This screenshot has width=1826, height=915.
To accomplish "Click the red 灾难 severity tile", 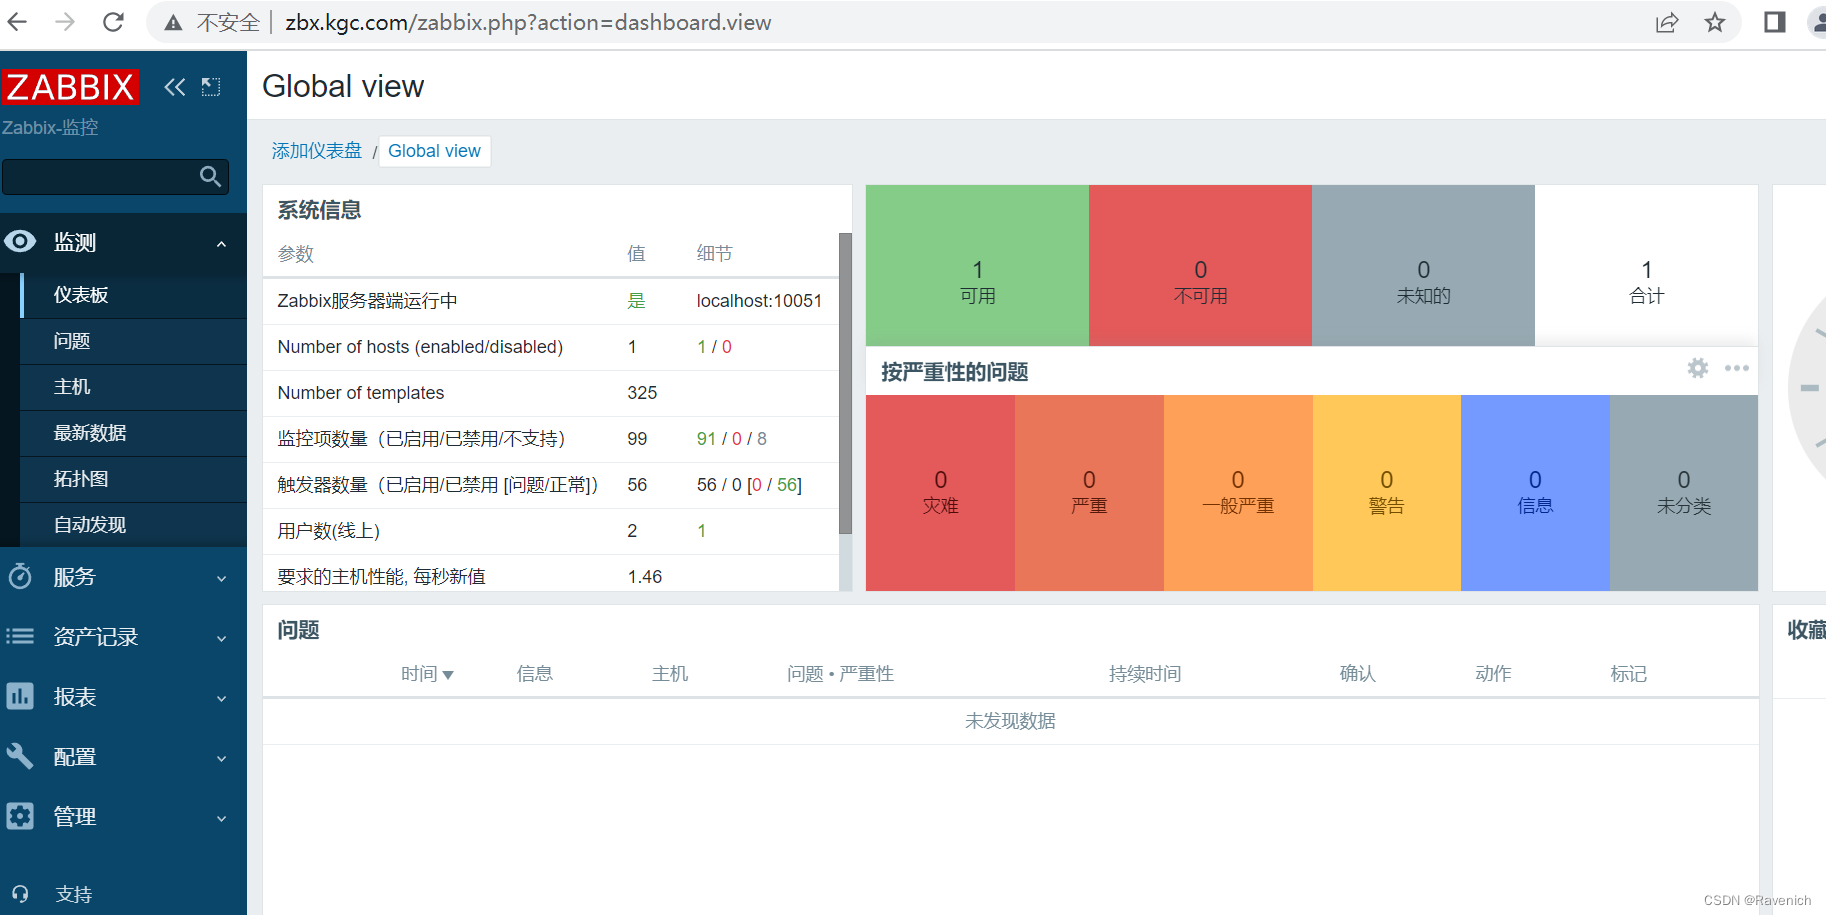I will [940, 493].
